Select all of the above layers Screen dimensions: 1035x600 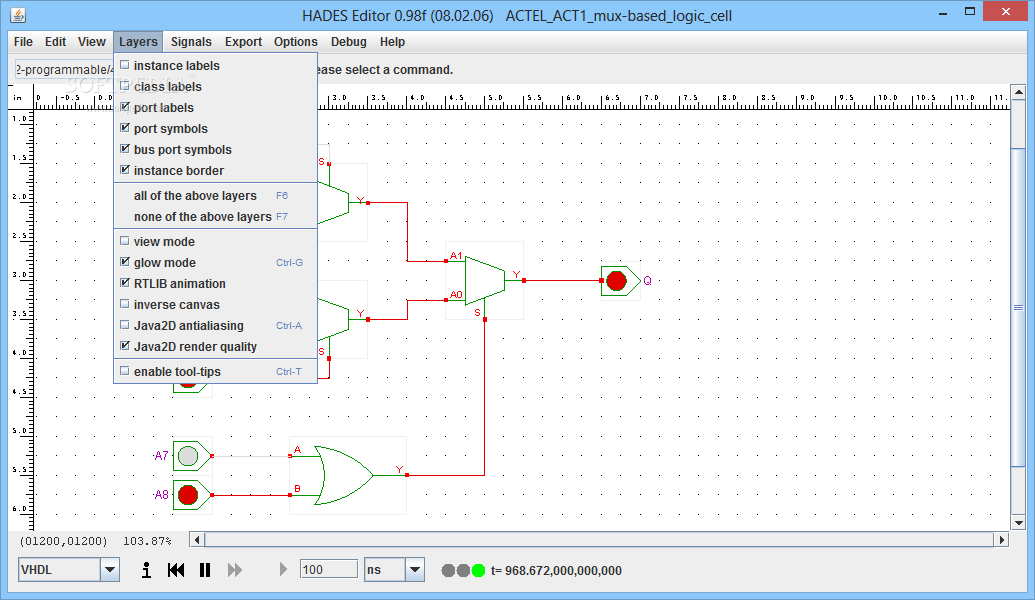[x=215, y=195]
